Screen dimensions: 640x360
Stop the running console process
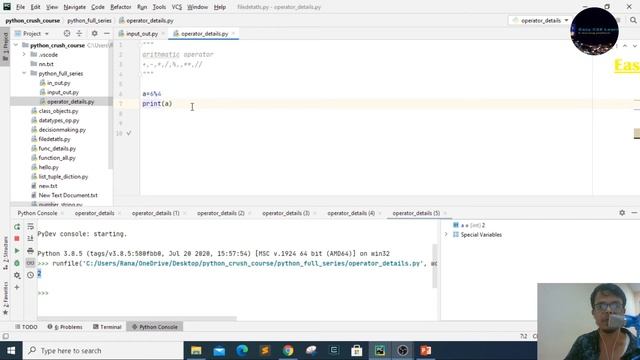pyautogui.click(x=17, y=238)
